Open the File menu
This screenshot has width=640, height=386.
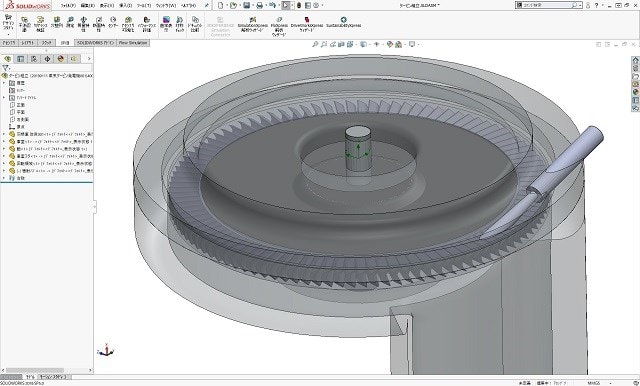click(68, 5)
